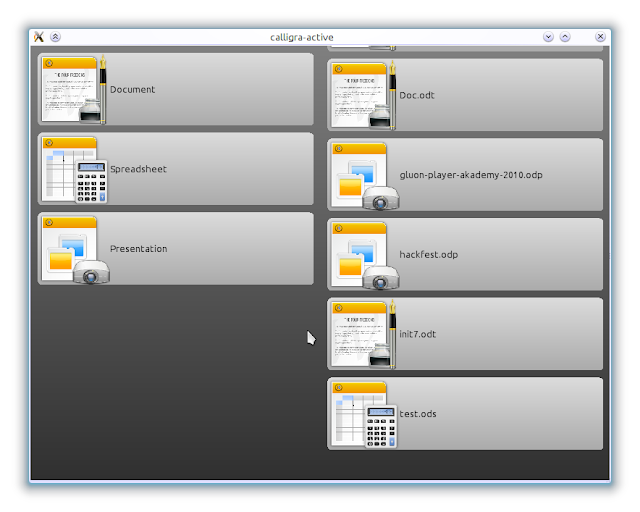The width and height of the screenshot is (640, 512).
Task: Open the Spreadsheet calculator icon
Action: pos(74,169)
